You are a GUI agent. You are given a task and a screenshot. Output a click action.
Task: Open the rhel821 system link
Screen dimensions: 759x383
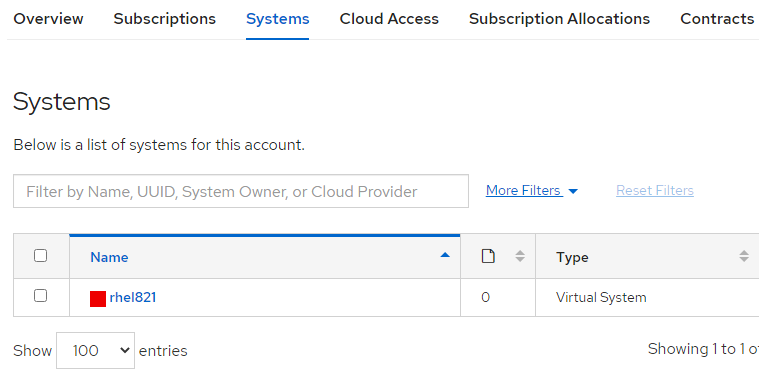pyautogui.click(x=133, y=297)
